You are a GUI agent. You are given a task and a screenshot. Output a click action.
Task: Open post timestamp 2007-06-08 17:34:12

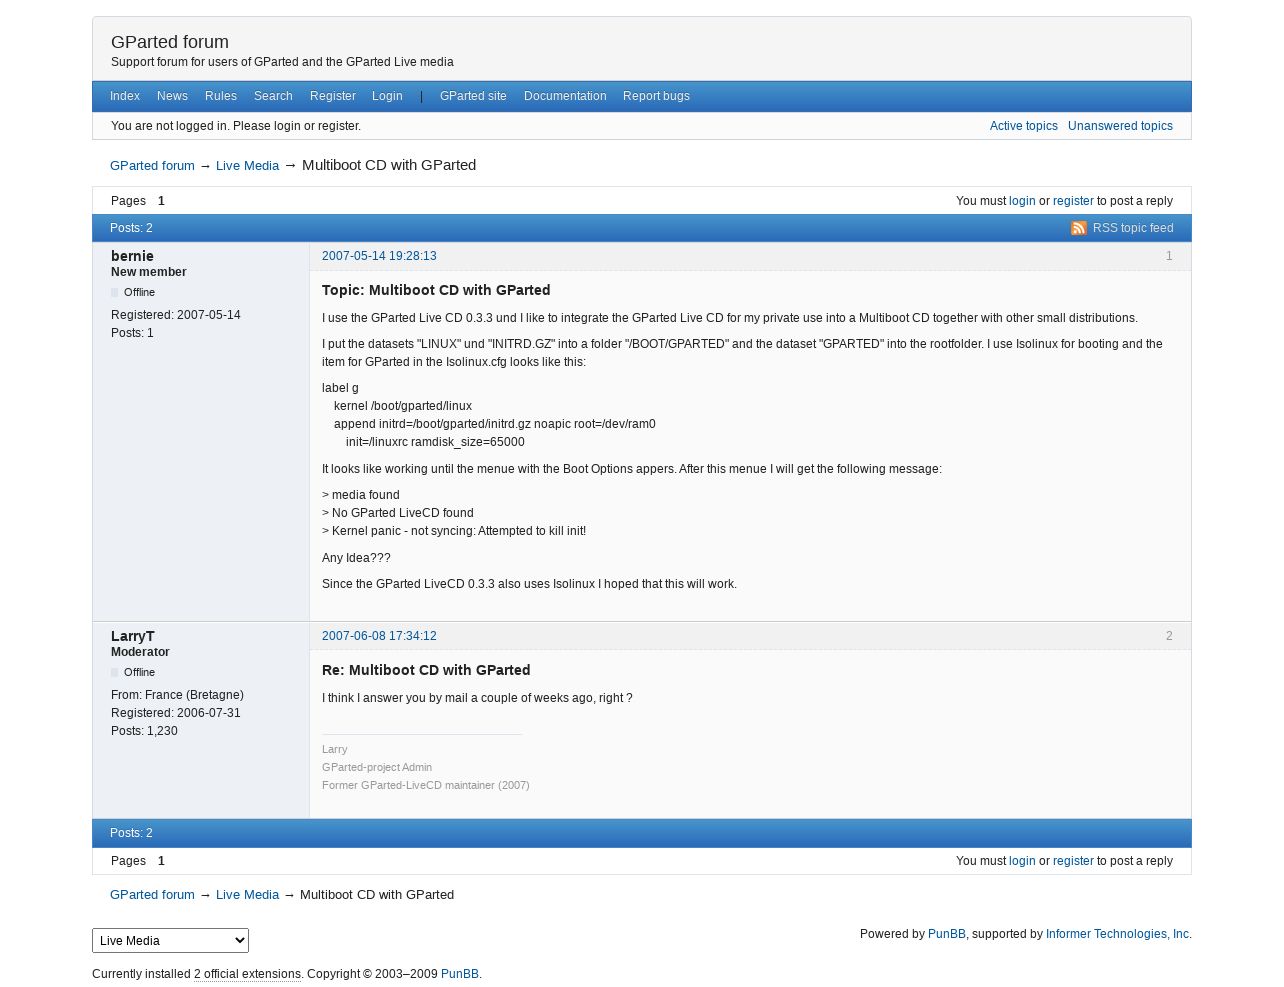coord(379,636)
